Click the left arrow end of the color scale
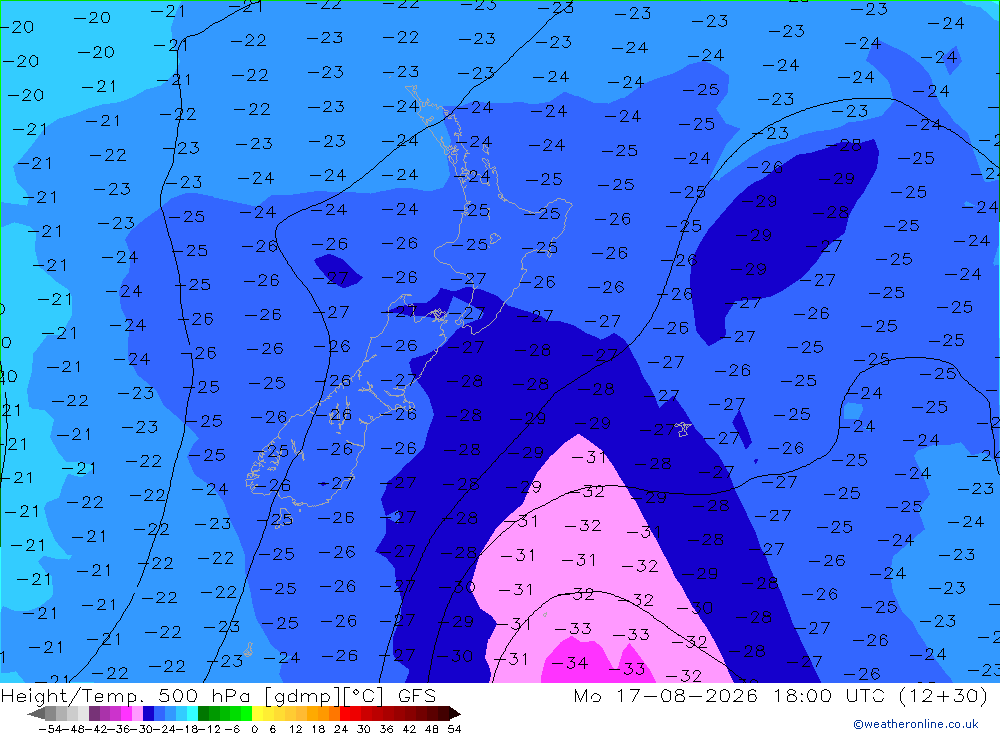This screenshot has height=733, width=1000. click(36, 713)
